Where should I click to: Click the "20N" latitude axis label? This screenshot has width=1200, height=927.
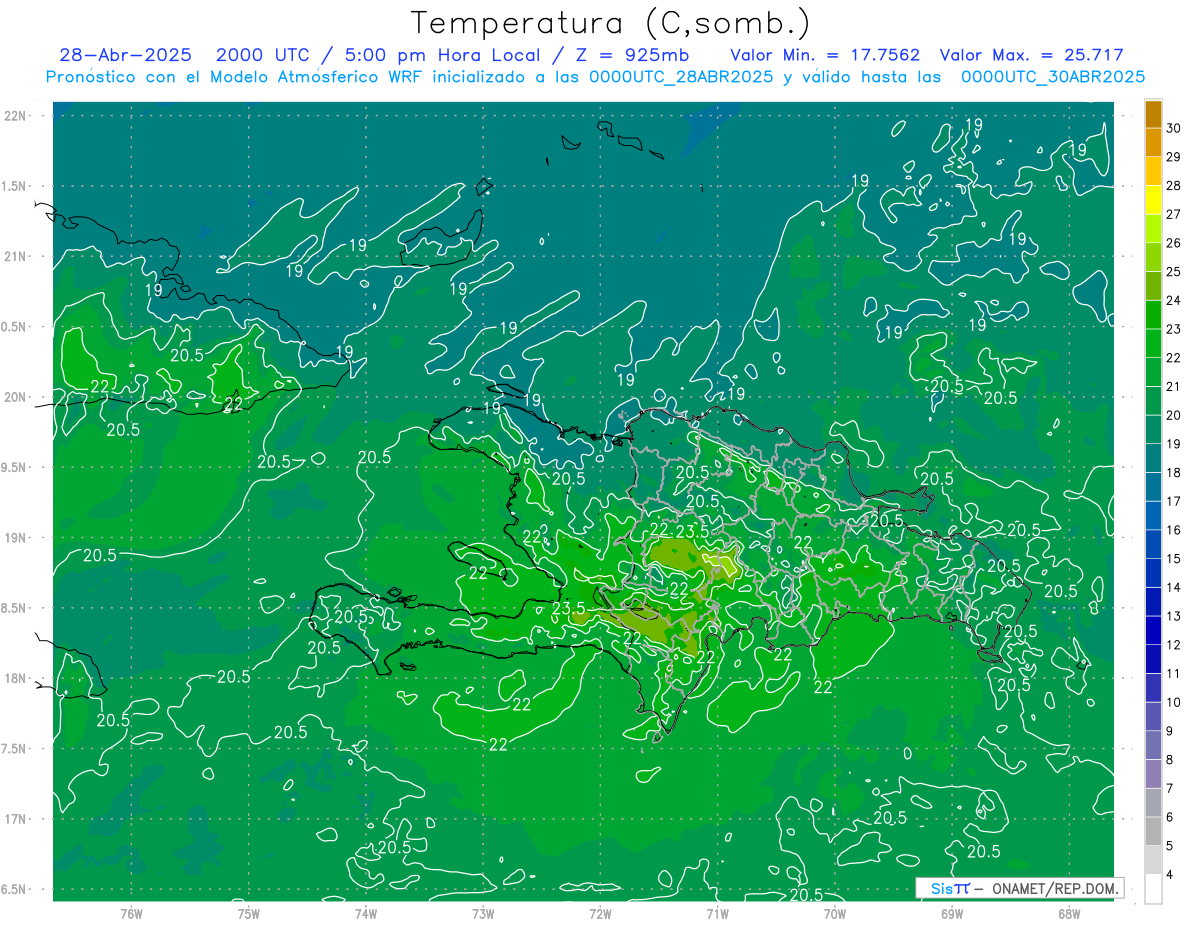point(17,397)
